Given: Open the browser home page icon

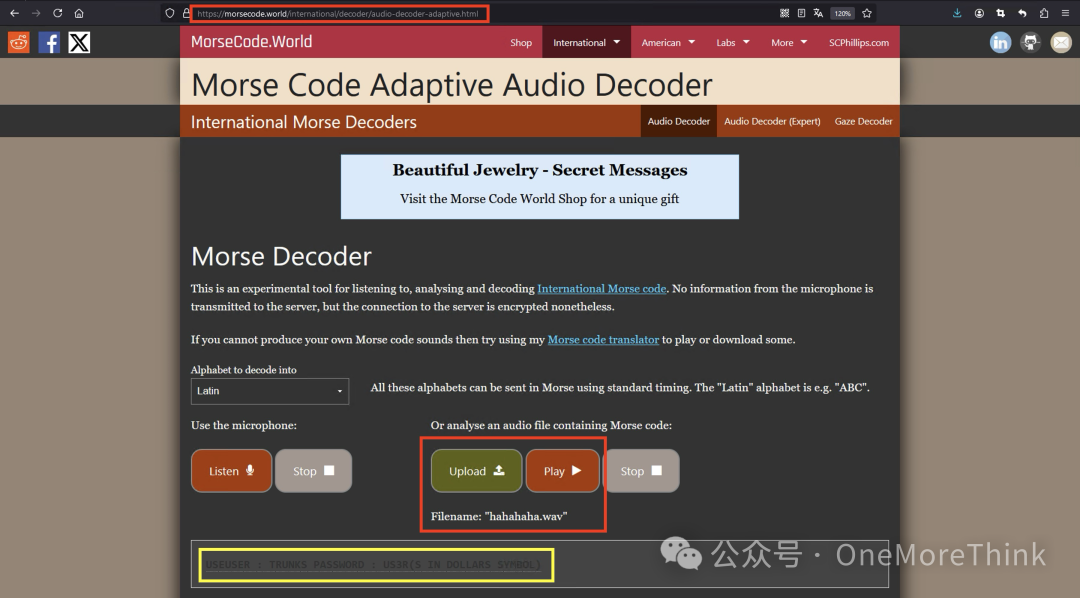Looking at the screenshot, I should (79, 13).
